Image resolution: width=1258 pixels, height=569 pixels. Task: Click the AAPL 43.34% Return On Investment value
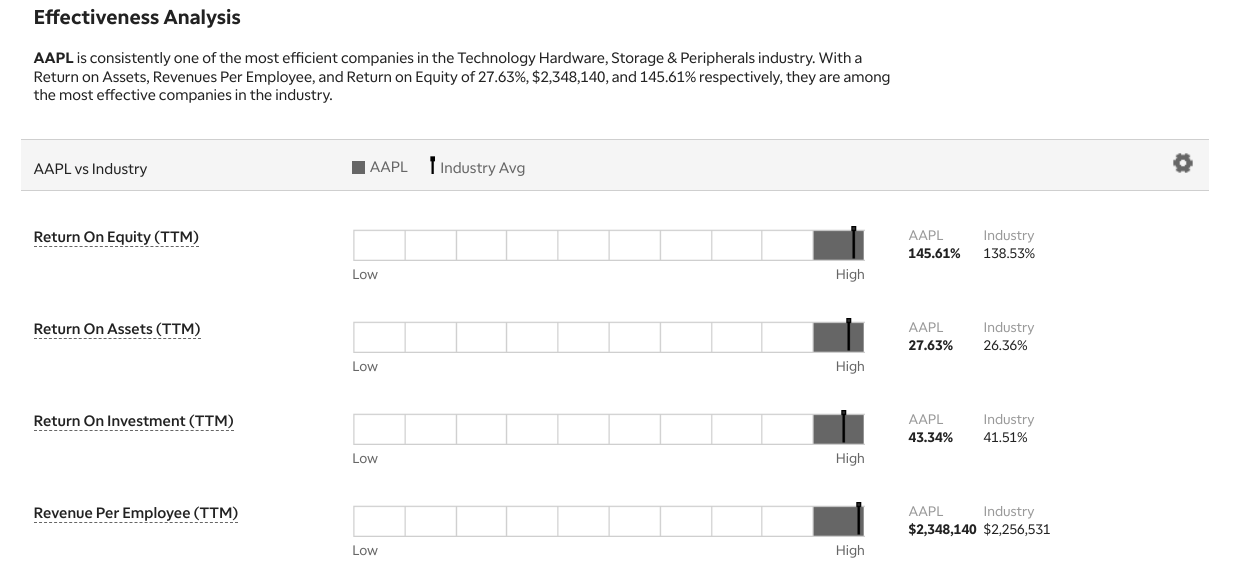930,438
